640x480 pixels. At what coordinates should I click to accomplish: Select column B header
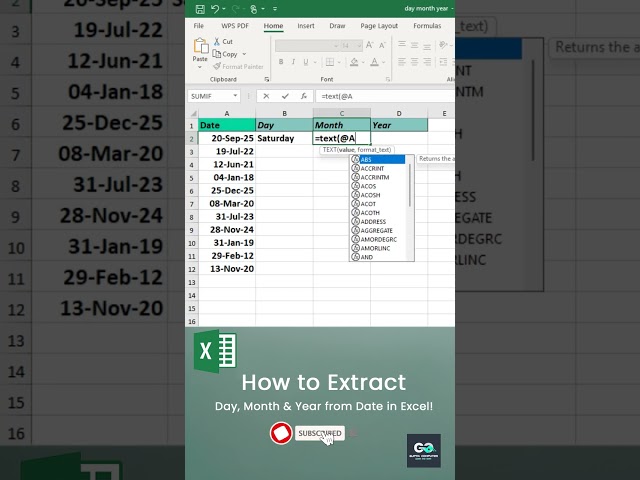click(284, 113)
